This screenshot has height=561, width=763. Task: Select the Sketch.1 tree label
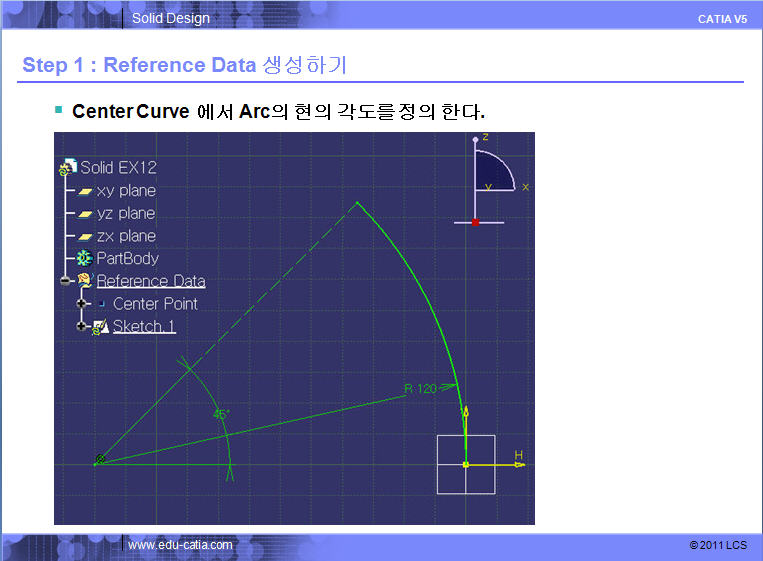(x=145, y=327)
